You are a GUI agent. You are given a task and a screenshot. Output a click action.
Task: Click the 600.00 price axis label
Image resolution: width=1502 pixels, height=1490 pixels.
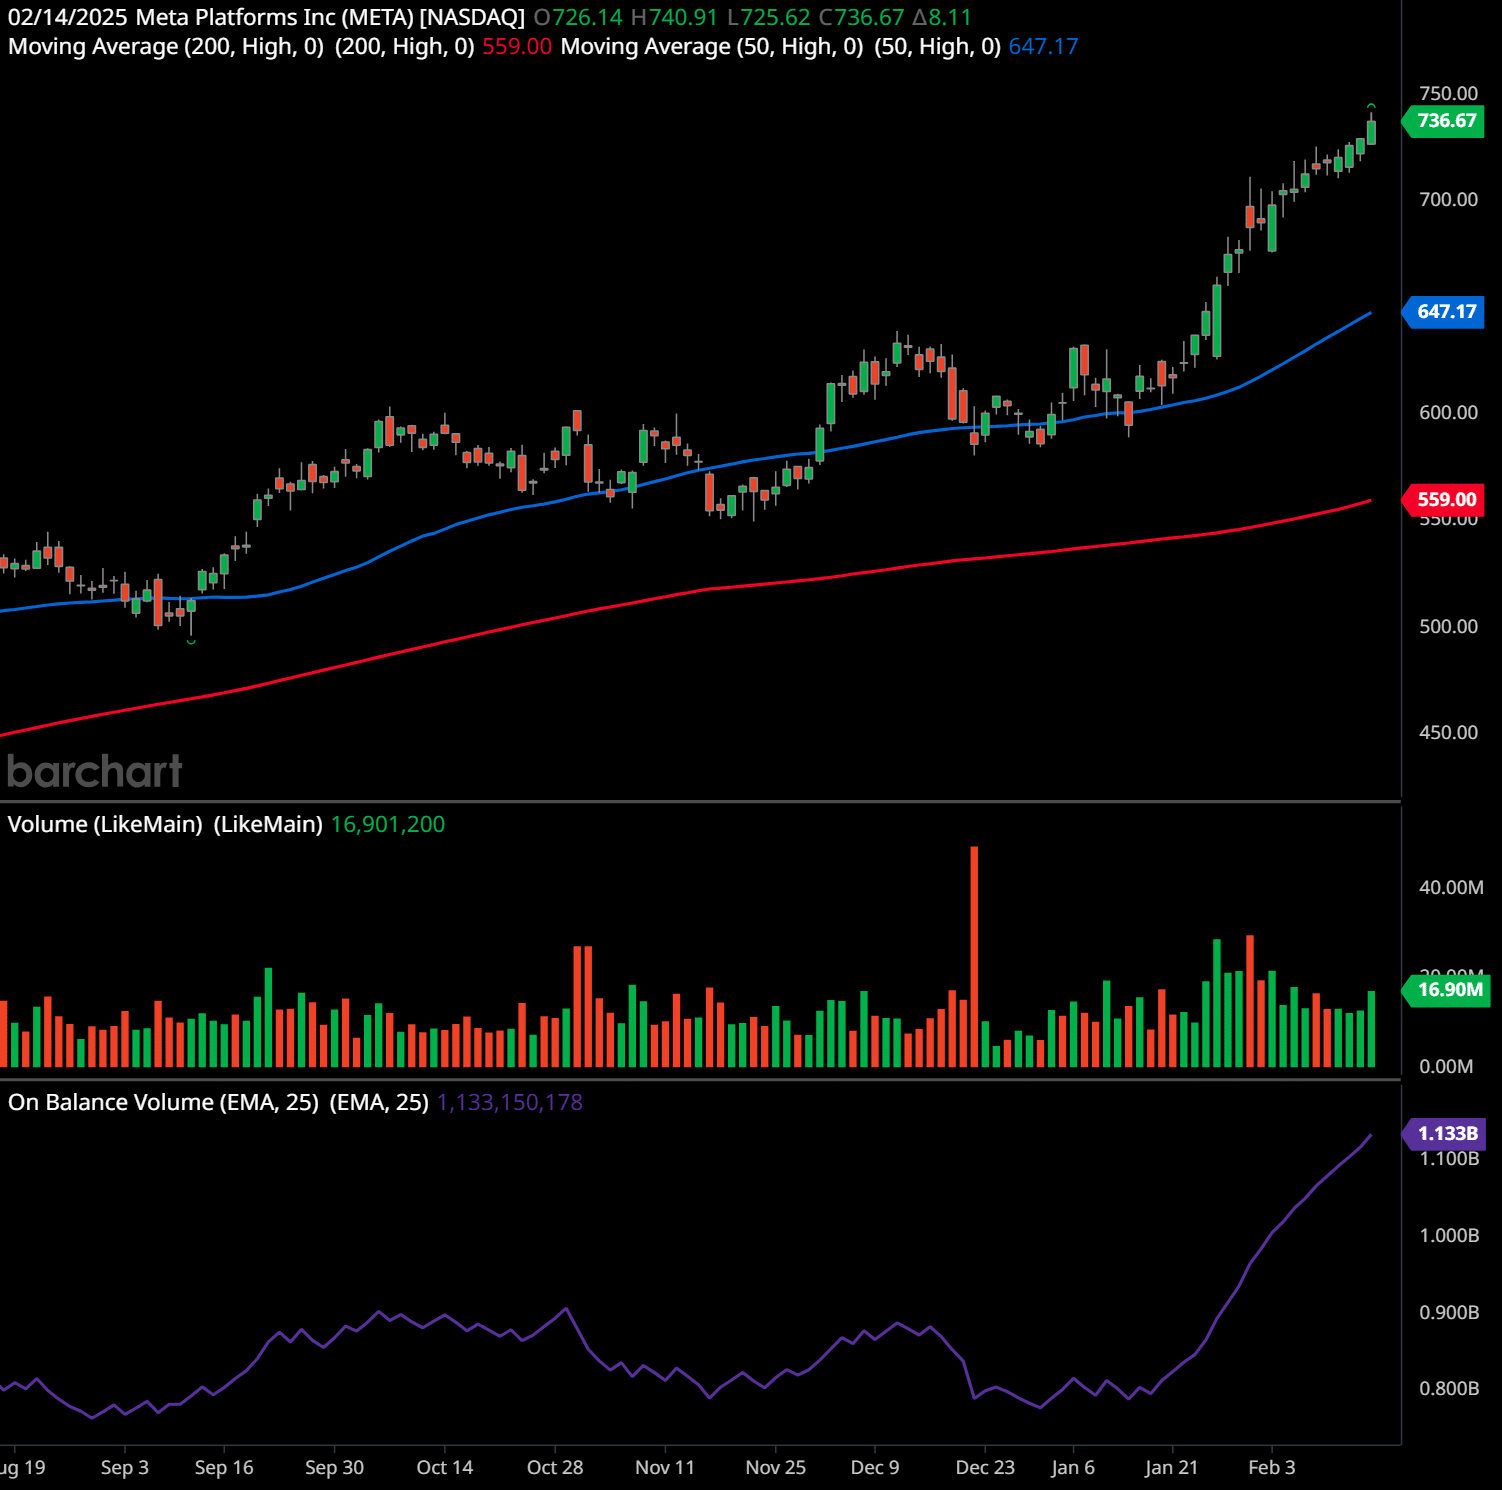1448,412
